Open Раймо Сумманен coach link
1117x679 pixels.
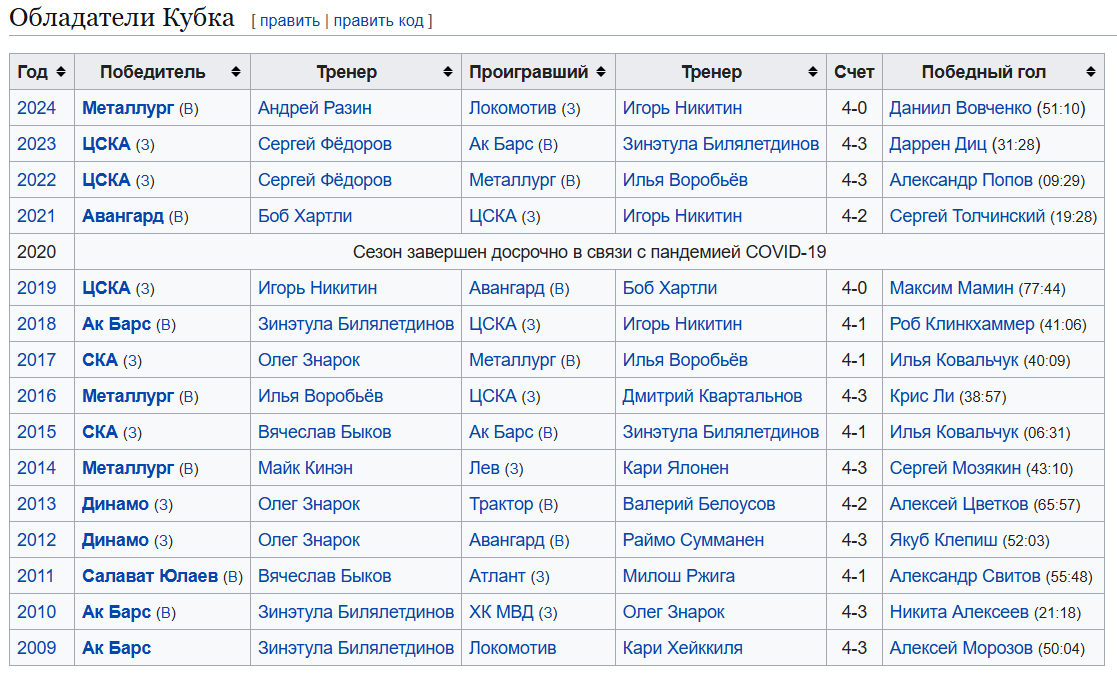pyautogui.click(x=693, y=540)
